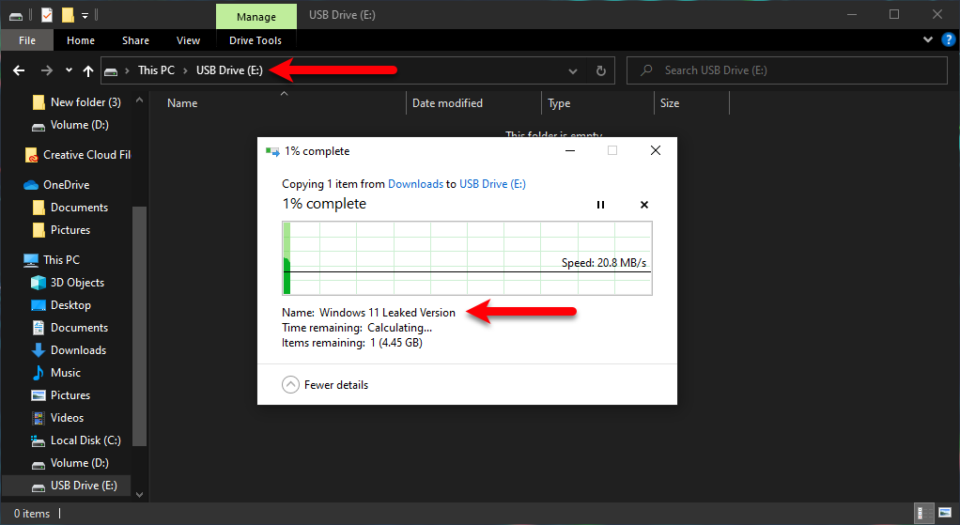Collapse the ribbon using the chevron

[927, 40]
